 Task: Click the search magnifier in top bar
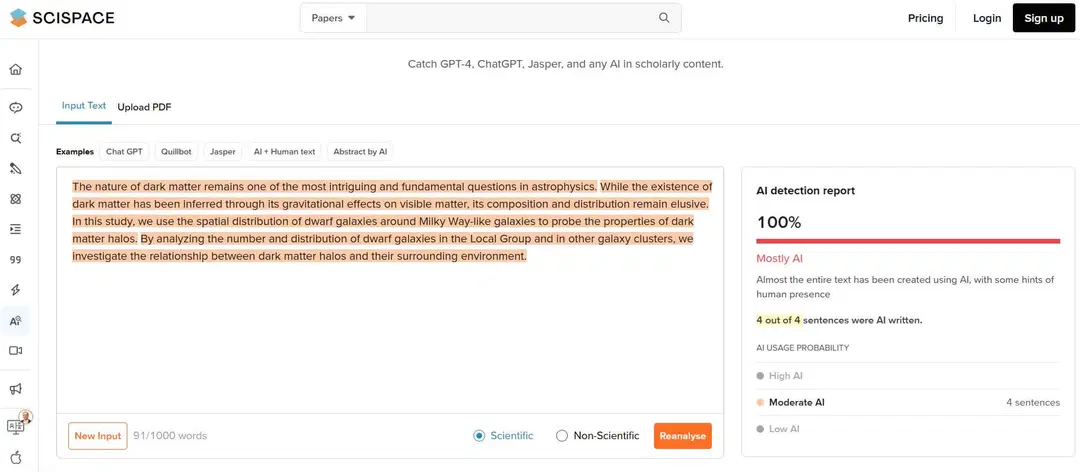click(x=664, y=18)
